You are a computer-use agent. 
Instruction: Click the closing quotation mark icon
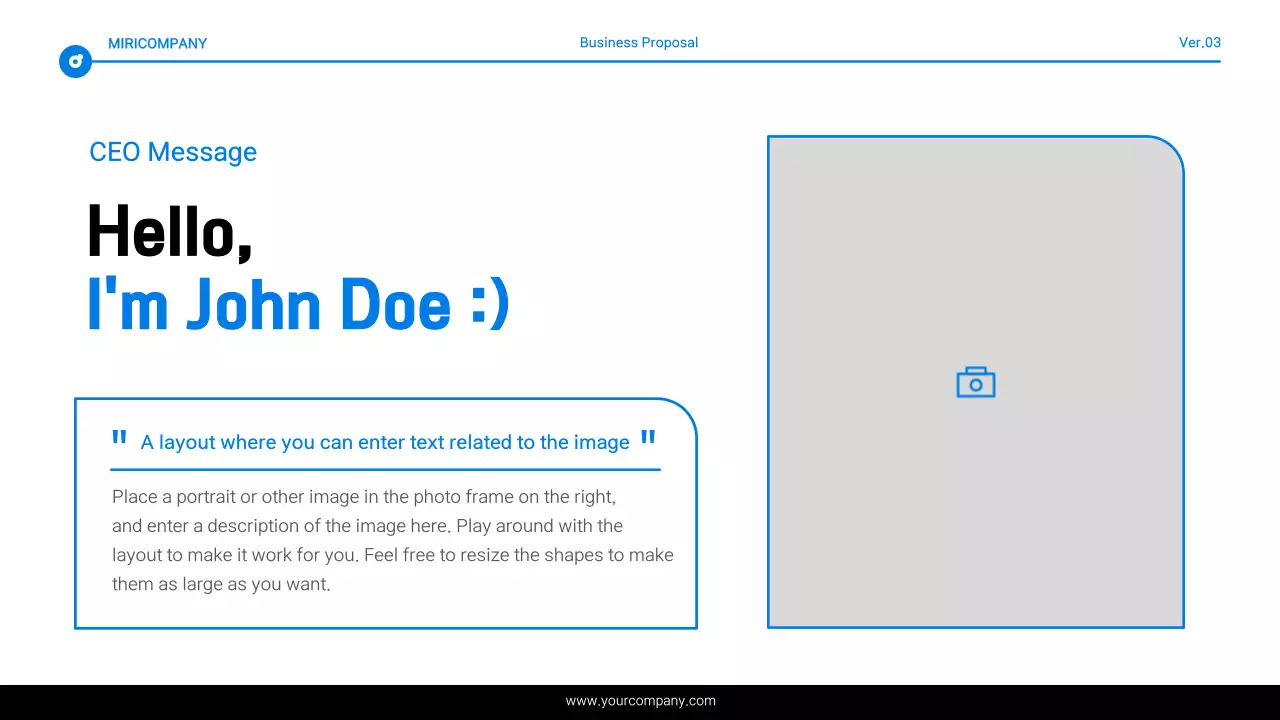point(647,436)
